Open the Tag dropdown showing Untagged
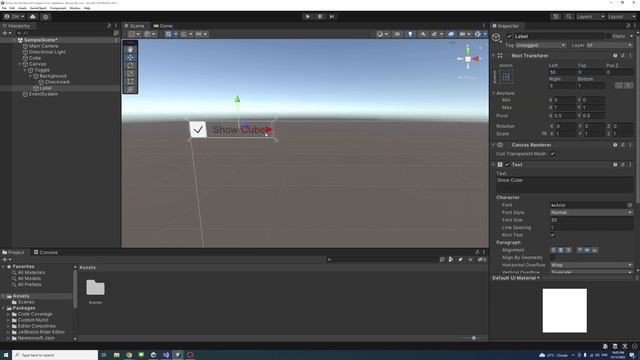640x360 pixels. 540,45
